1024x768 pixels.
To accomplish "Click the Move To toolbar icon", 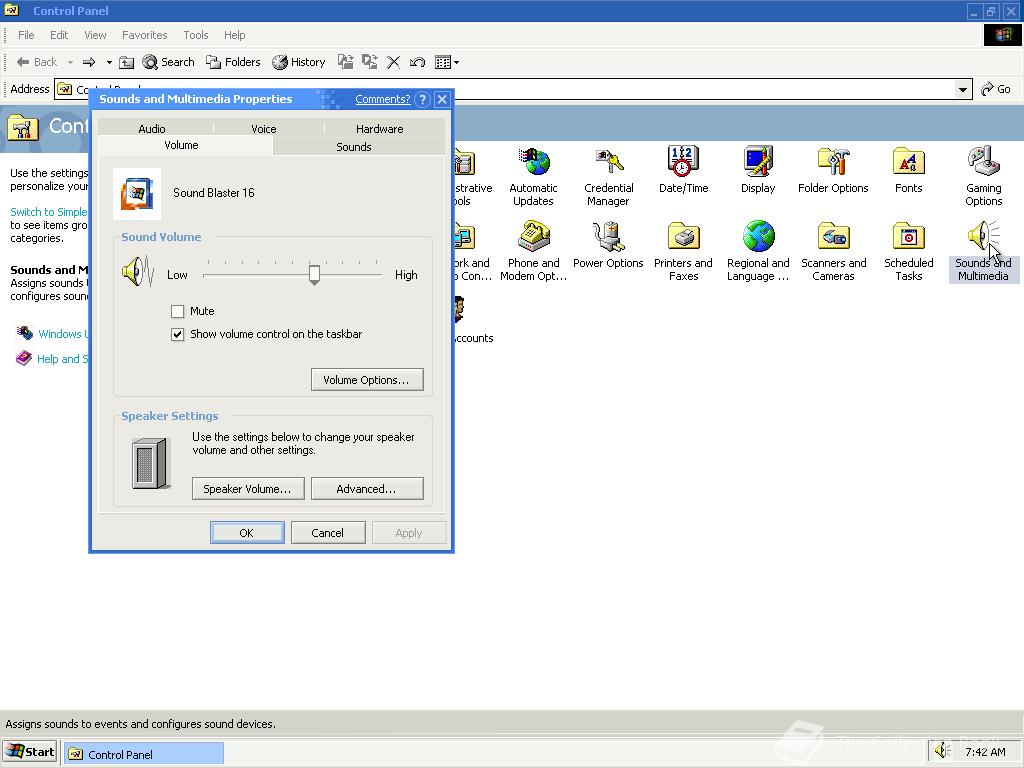I will pos(345,62).
